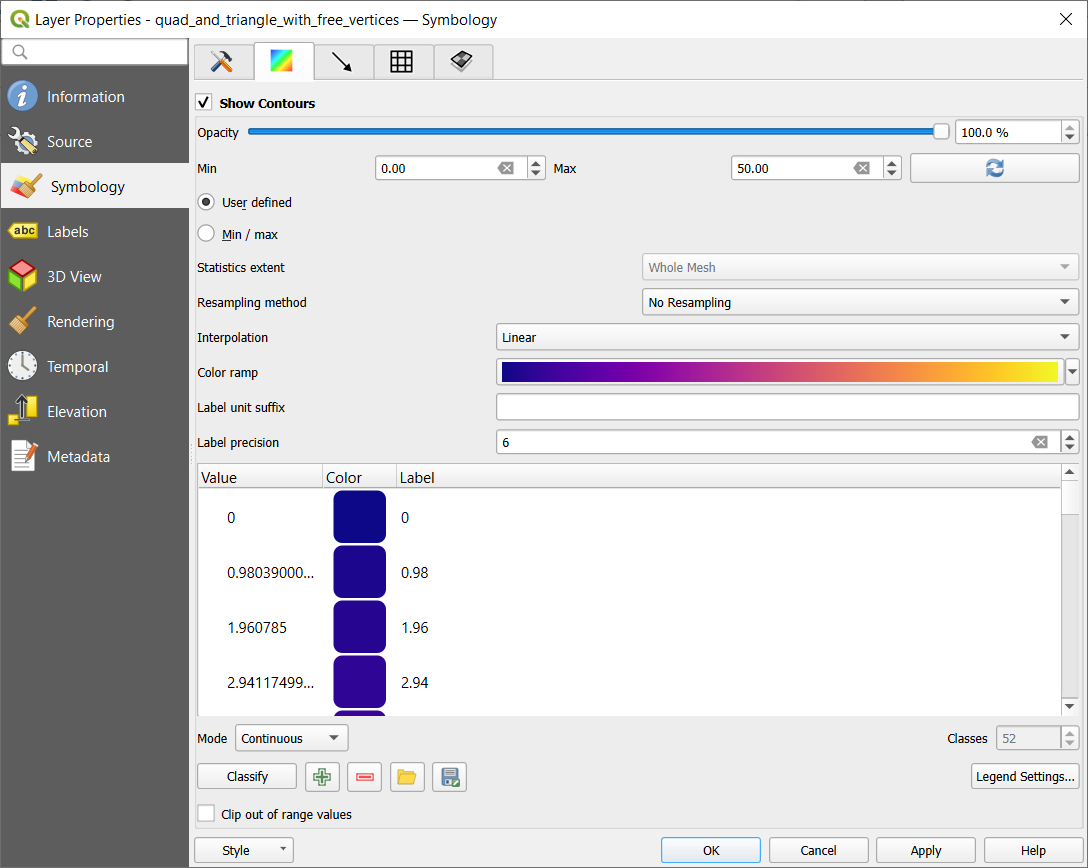Click the Classify button

point(247,777)
